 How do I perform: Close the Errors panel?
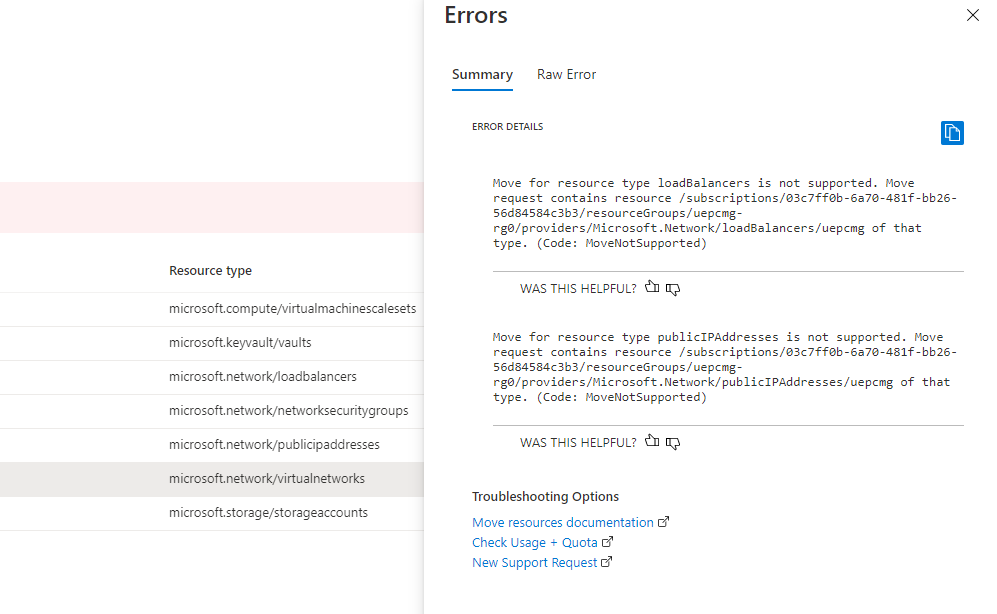point(971,15)
